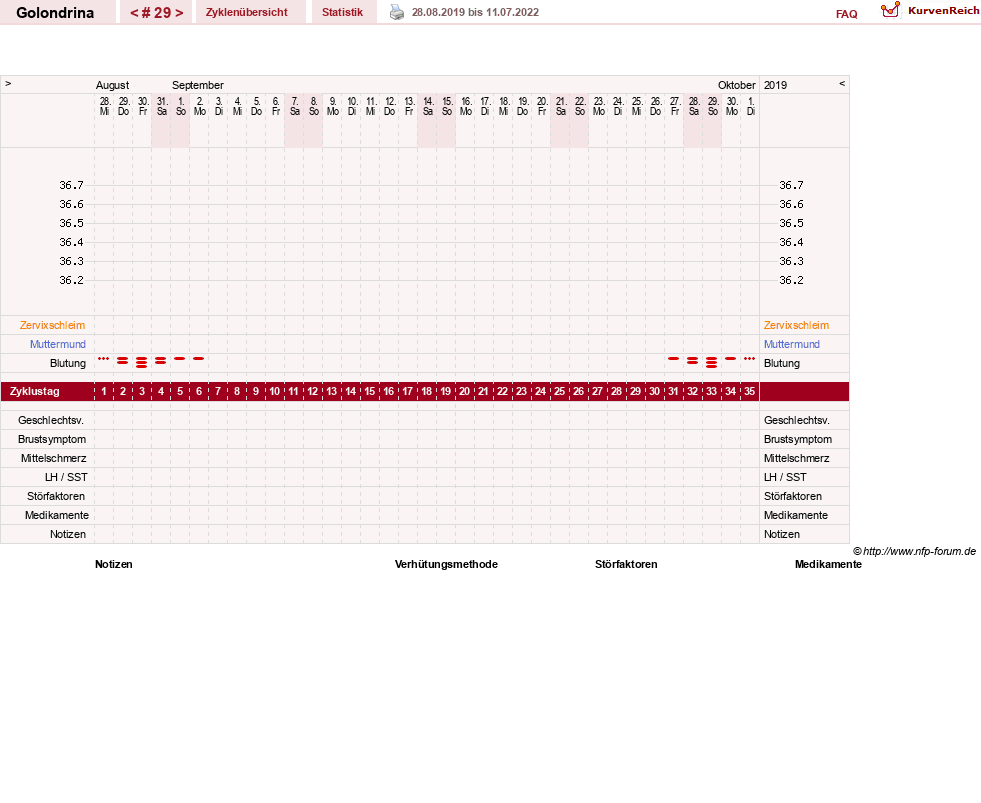The height and width of the screenshot is (803, 981).
Task: Click the September month label
Action: tap(198, 85)
